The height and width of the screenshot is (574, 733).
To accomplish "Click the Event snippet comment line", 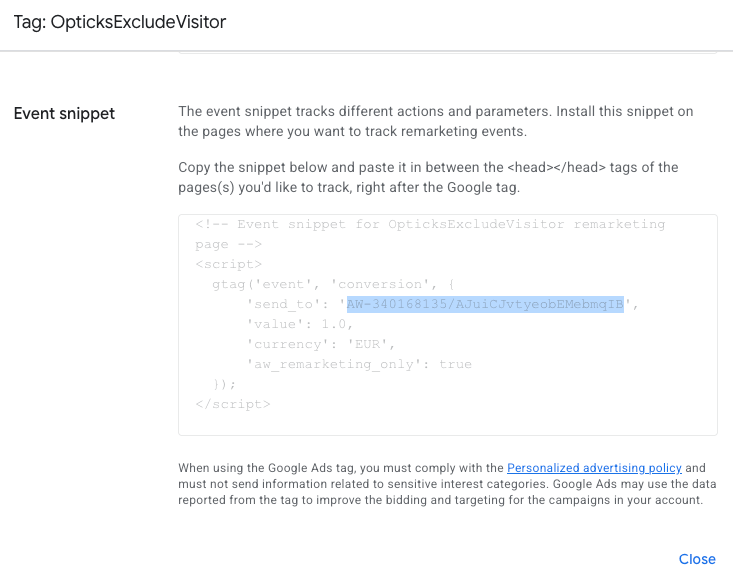I will [x=430, y=224].
